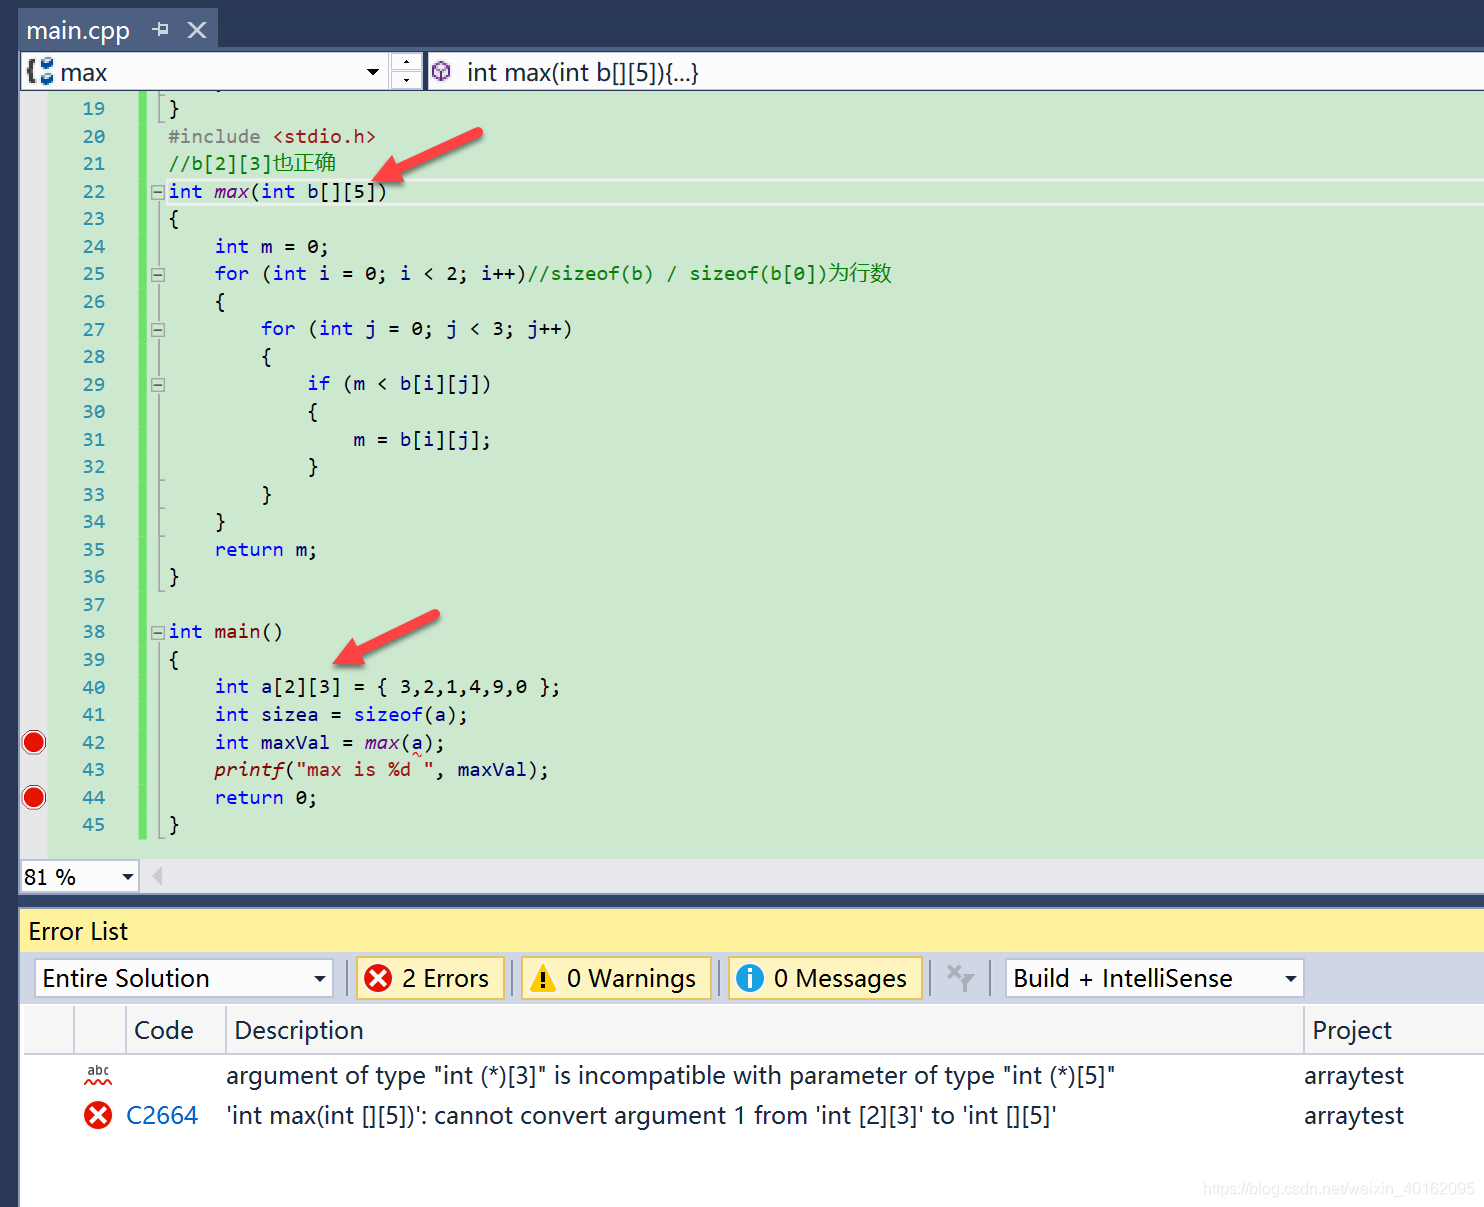The height and width of the screenshot is (1207, 1484).
Task: Remove the breakpoint on line 44
Action: [34, 797]
